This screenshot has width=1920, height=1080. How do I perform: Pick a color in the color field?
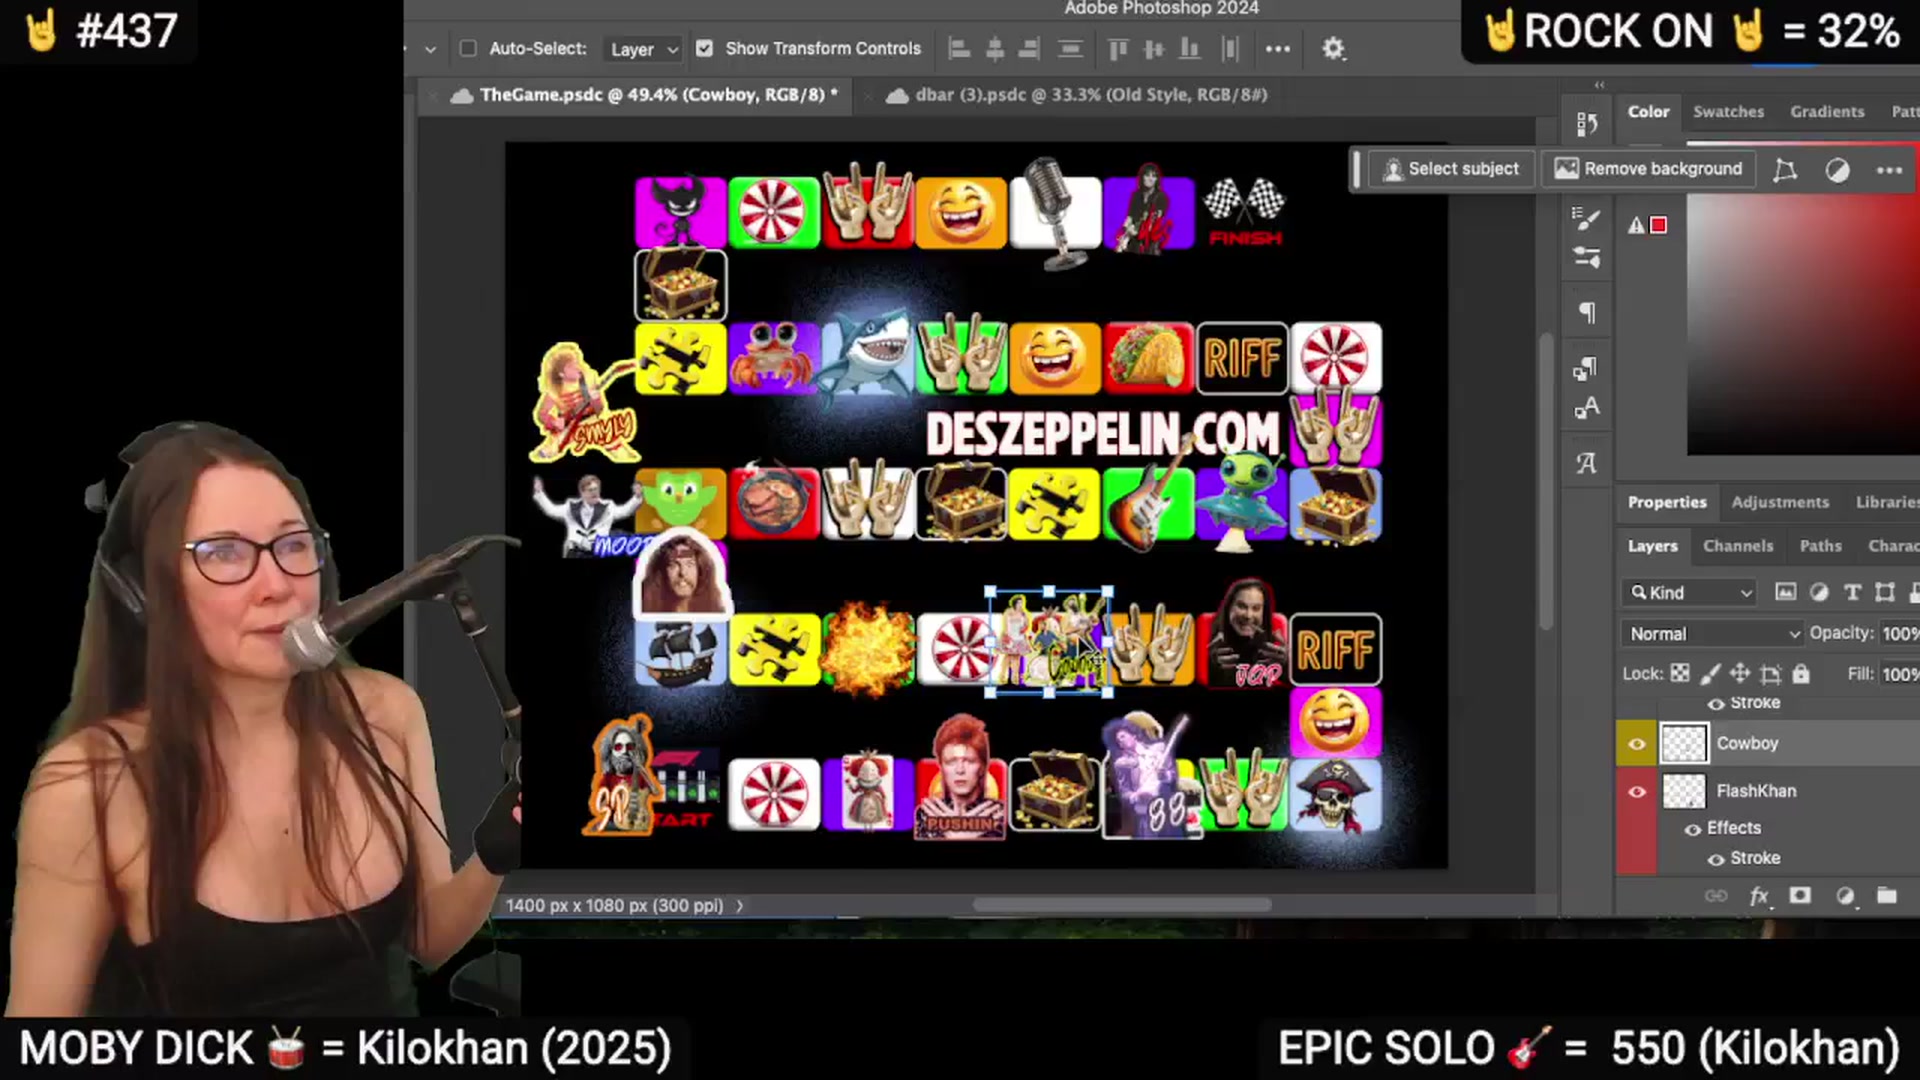(1803, 325)
